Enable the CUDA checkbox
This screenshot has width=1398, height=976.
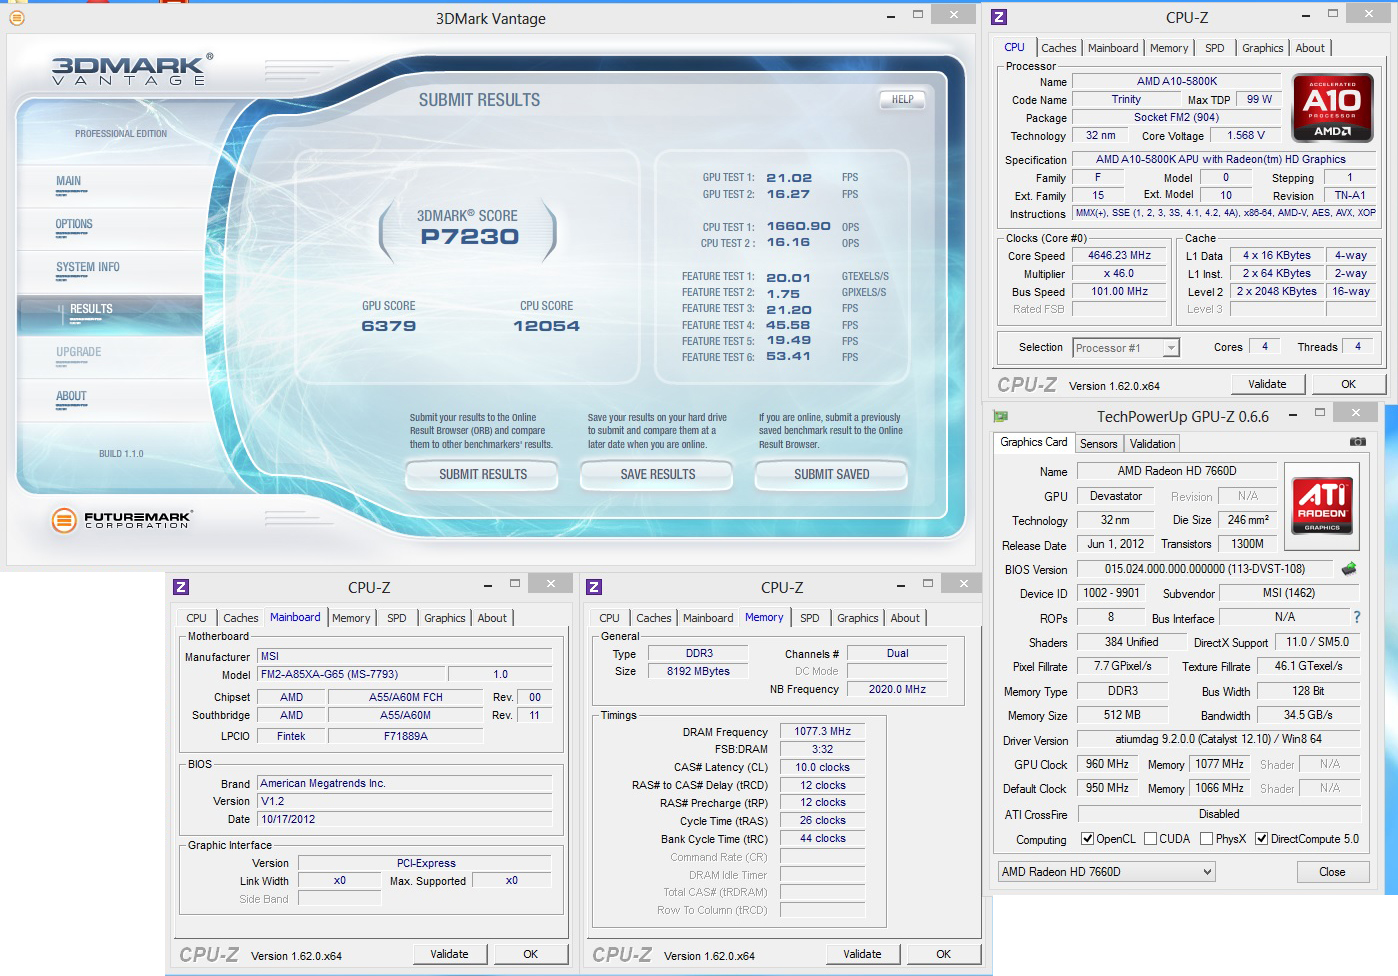tap(1151, 839)
